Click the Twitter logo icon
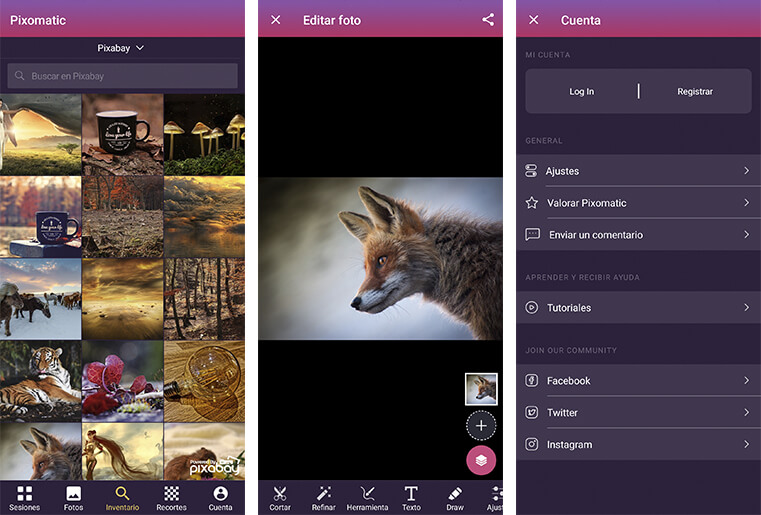Image resolution: width=761 pixels, height=515 pixels. coord(531,413)
